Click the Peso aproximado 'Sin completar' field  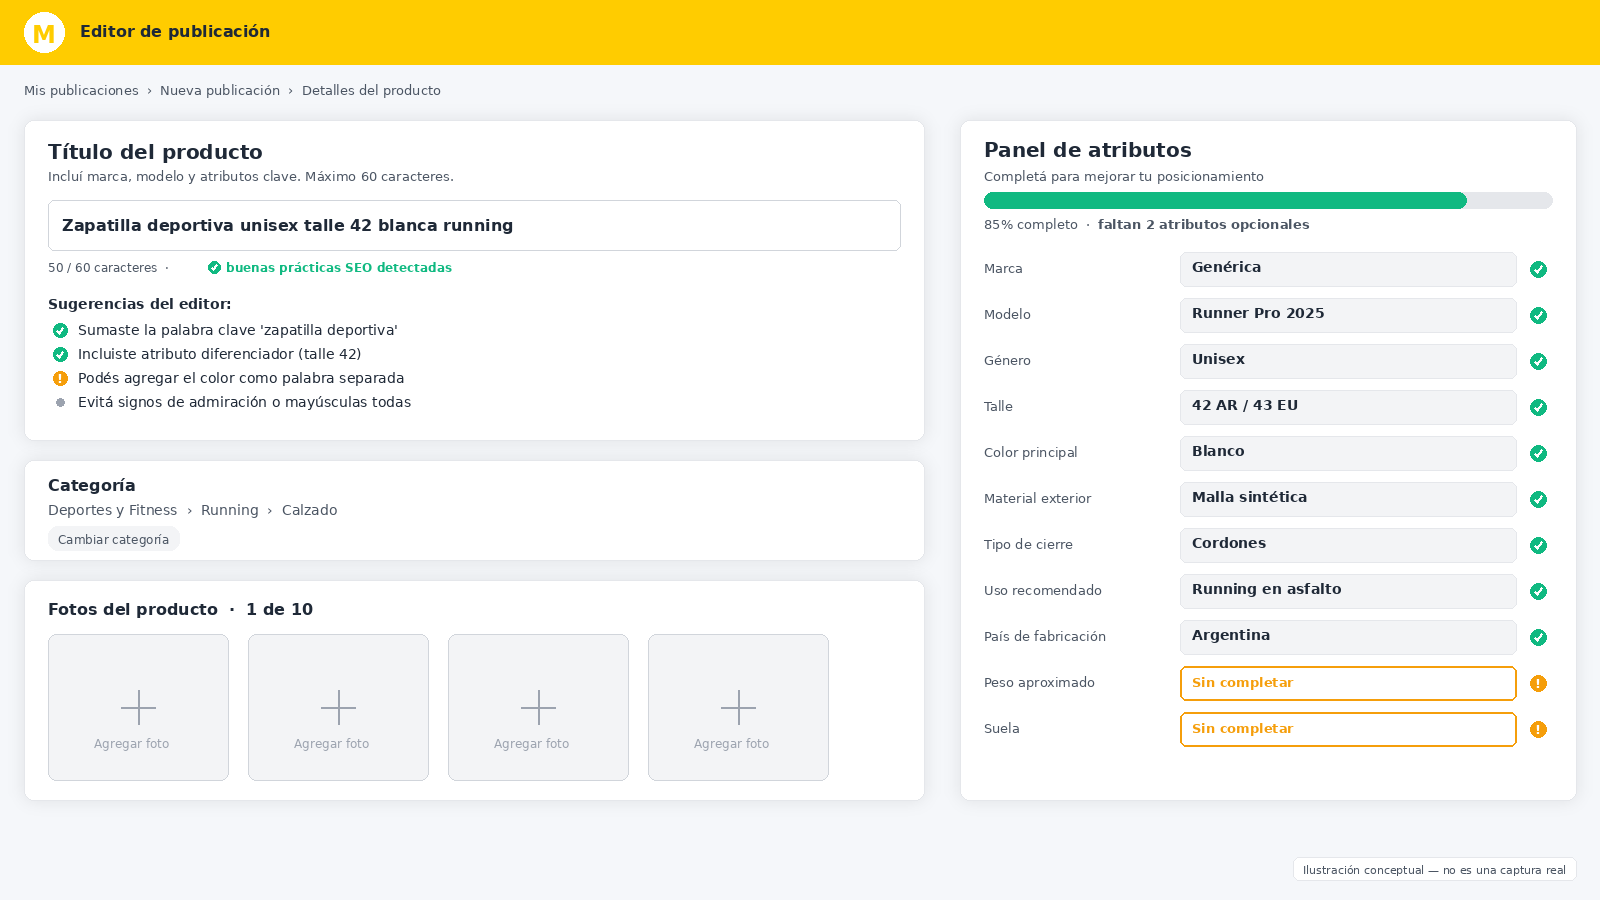[1348, 684]
